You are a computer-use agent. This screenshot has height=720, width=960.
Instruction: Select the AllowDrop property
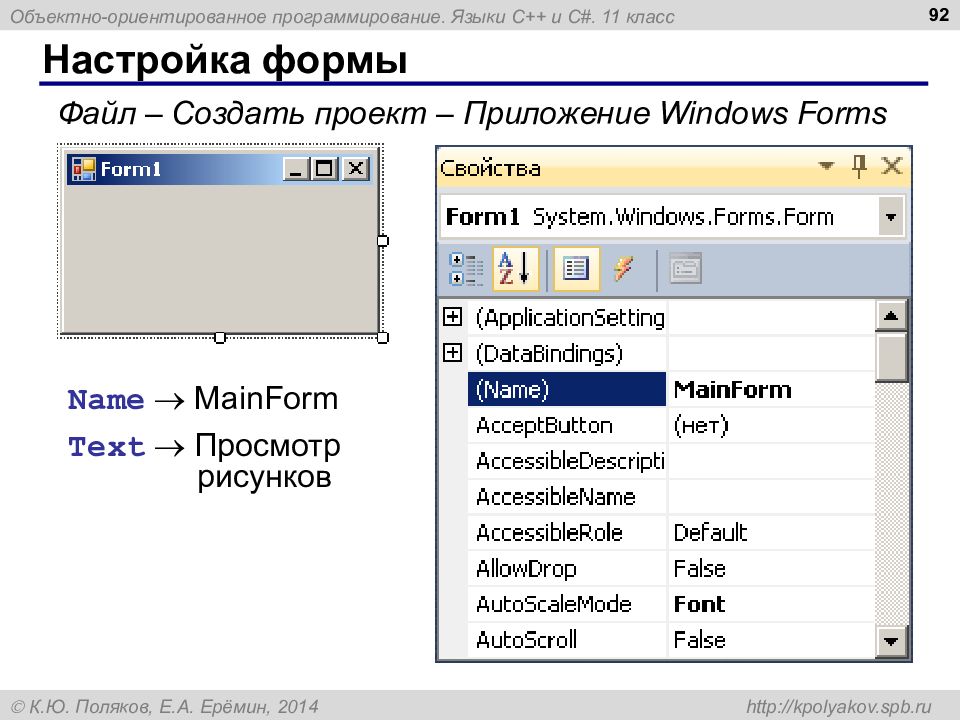pos(567,568)
